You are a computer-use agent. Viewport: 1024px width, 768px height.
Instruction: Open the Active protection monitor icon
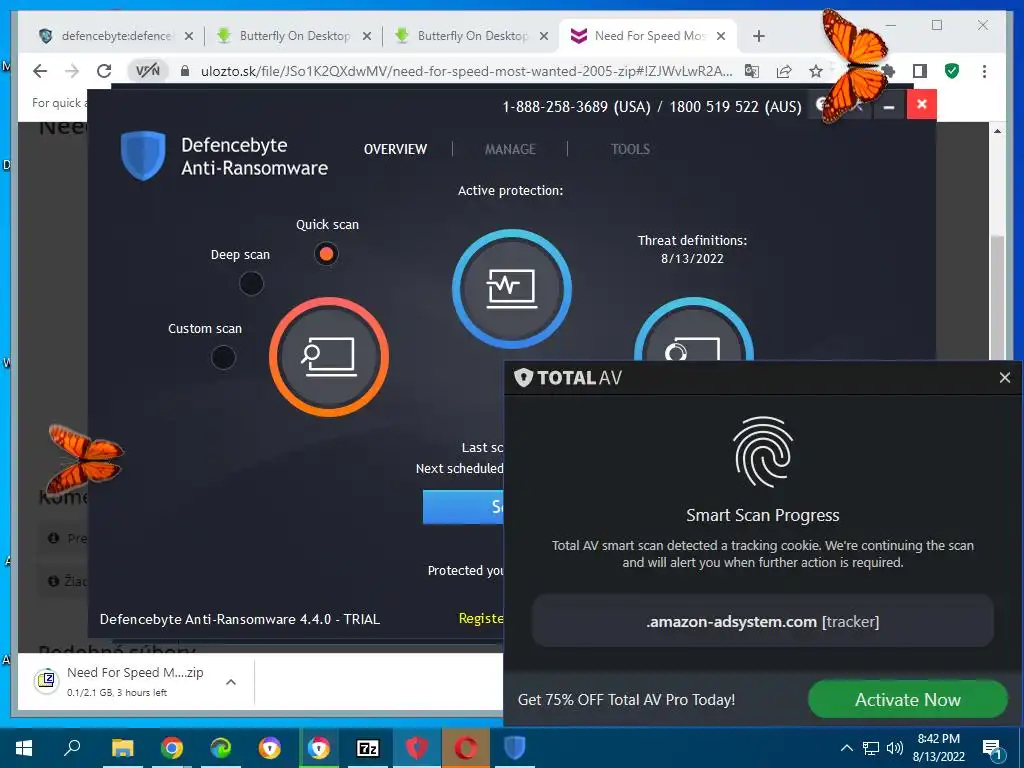(512, 289)
